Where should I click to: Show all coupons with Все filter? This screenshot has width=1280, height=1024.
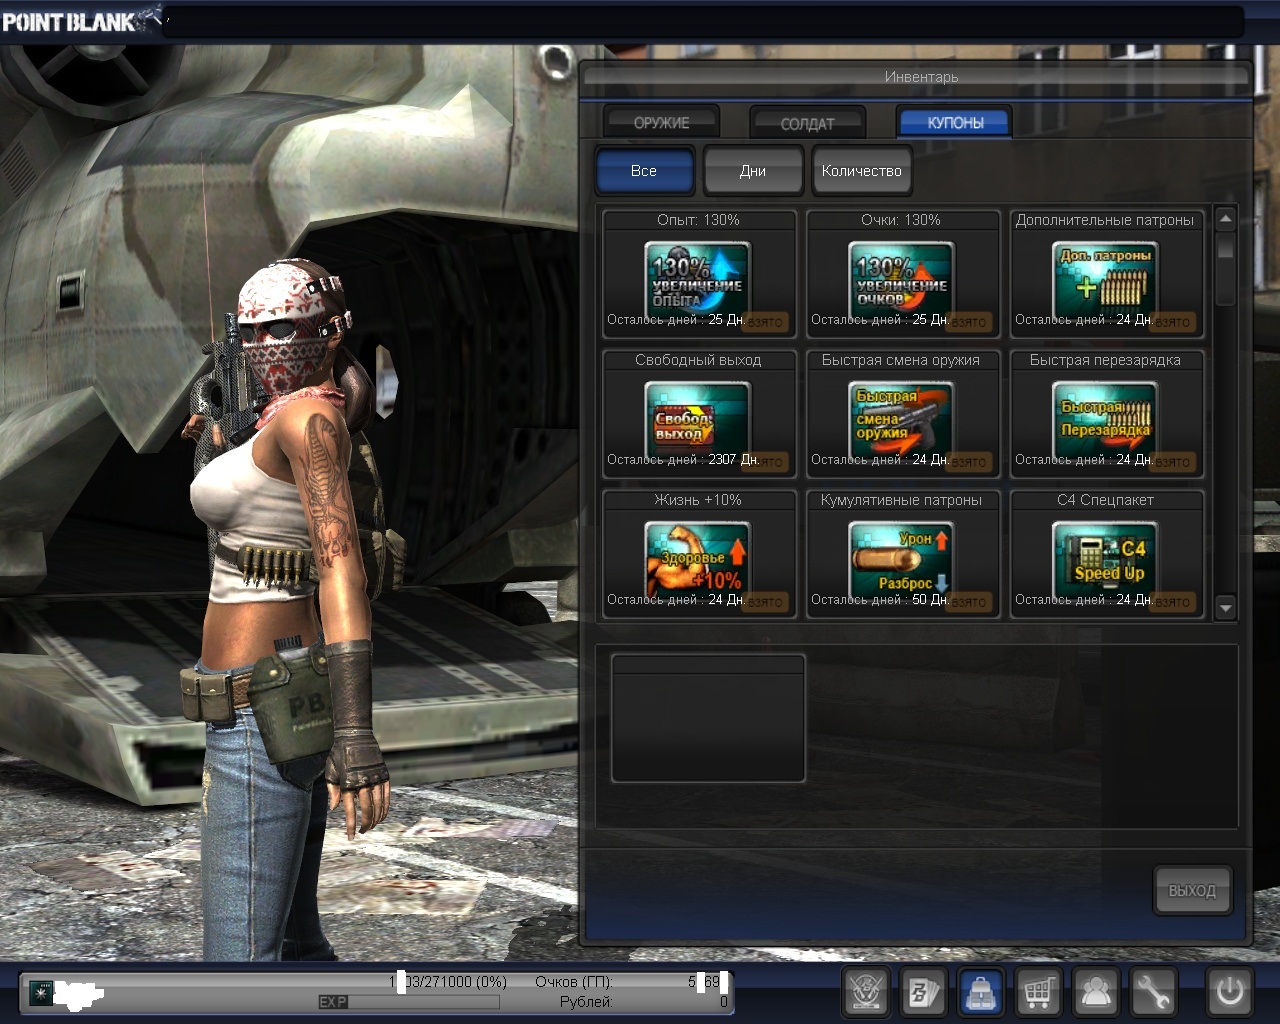point(644,171)
